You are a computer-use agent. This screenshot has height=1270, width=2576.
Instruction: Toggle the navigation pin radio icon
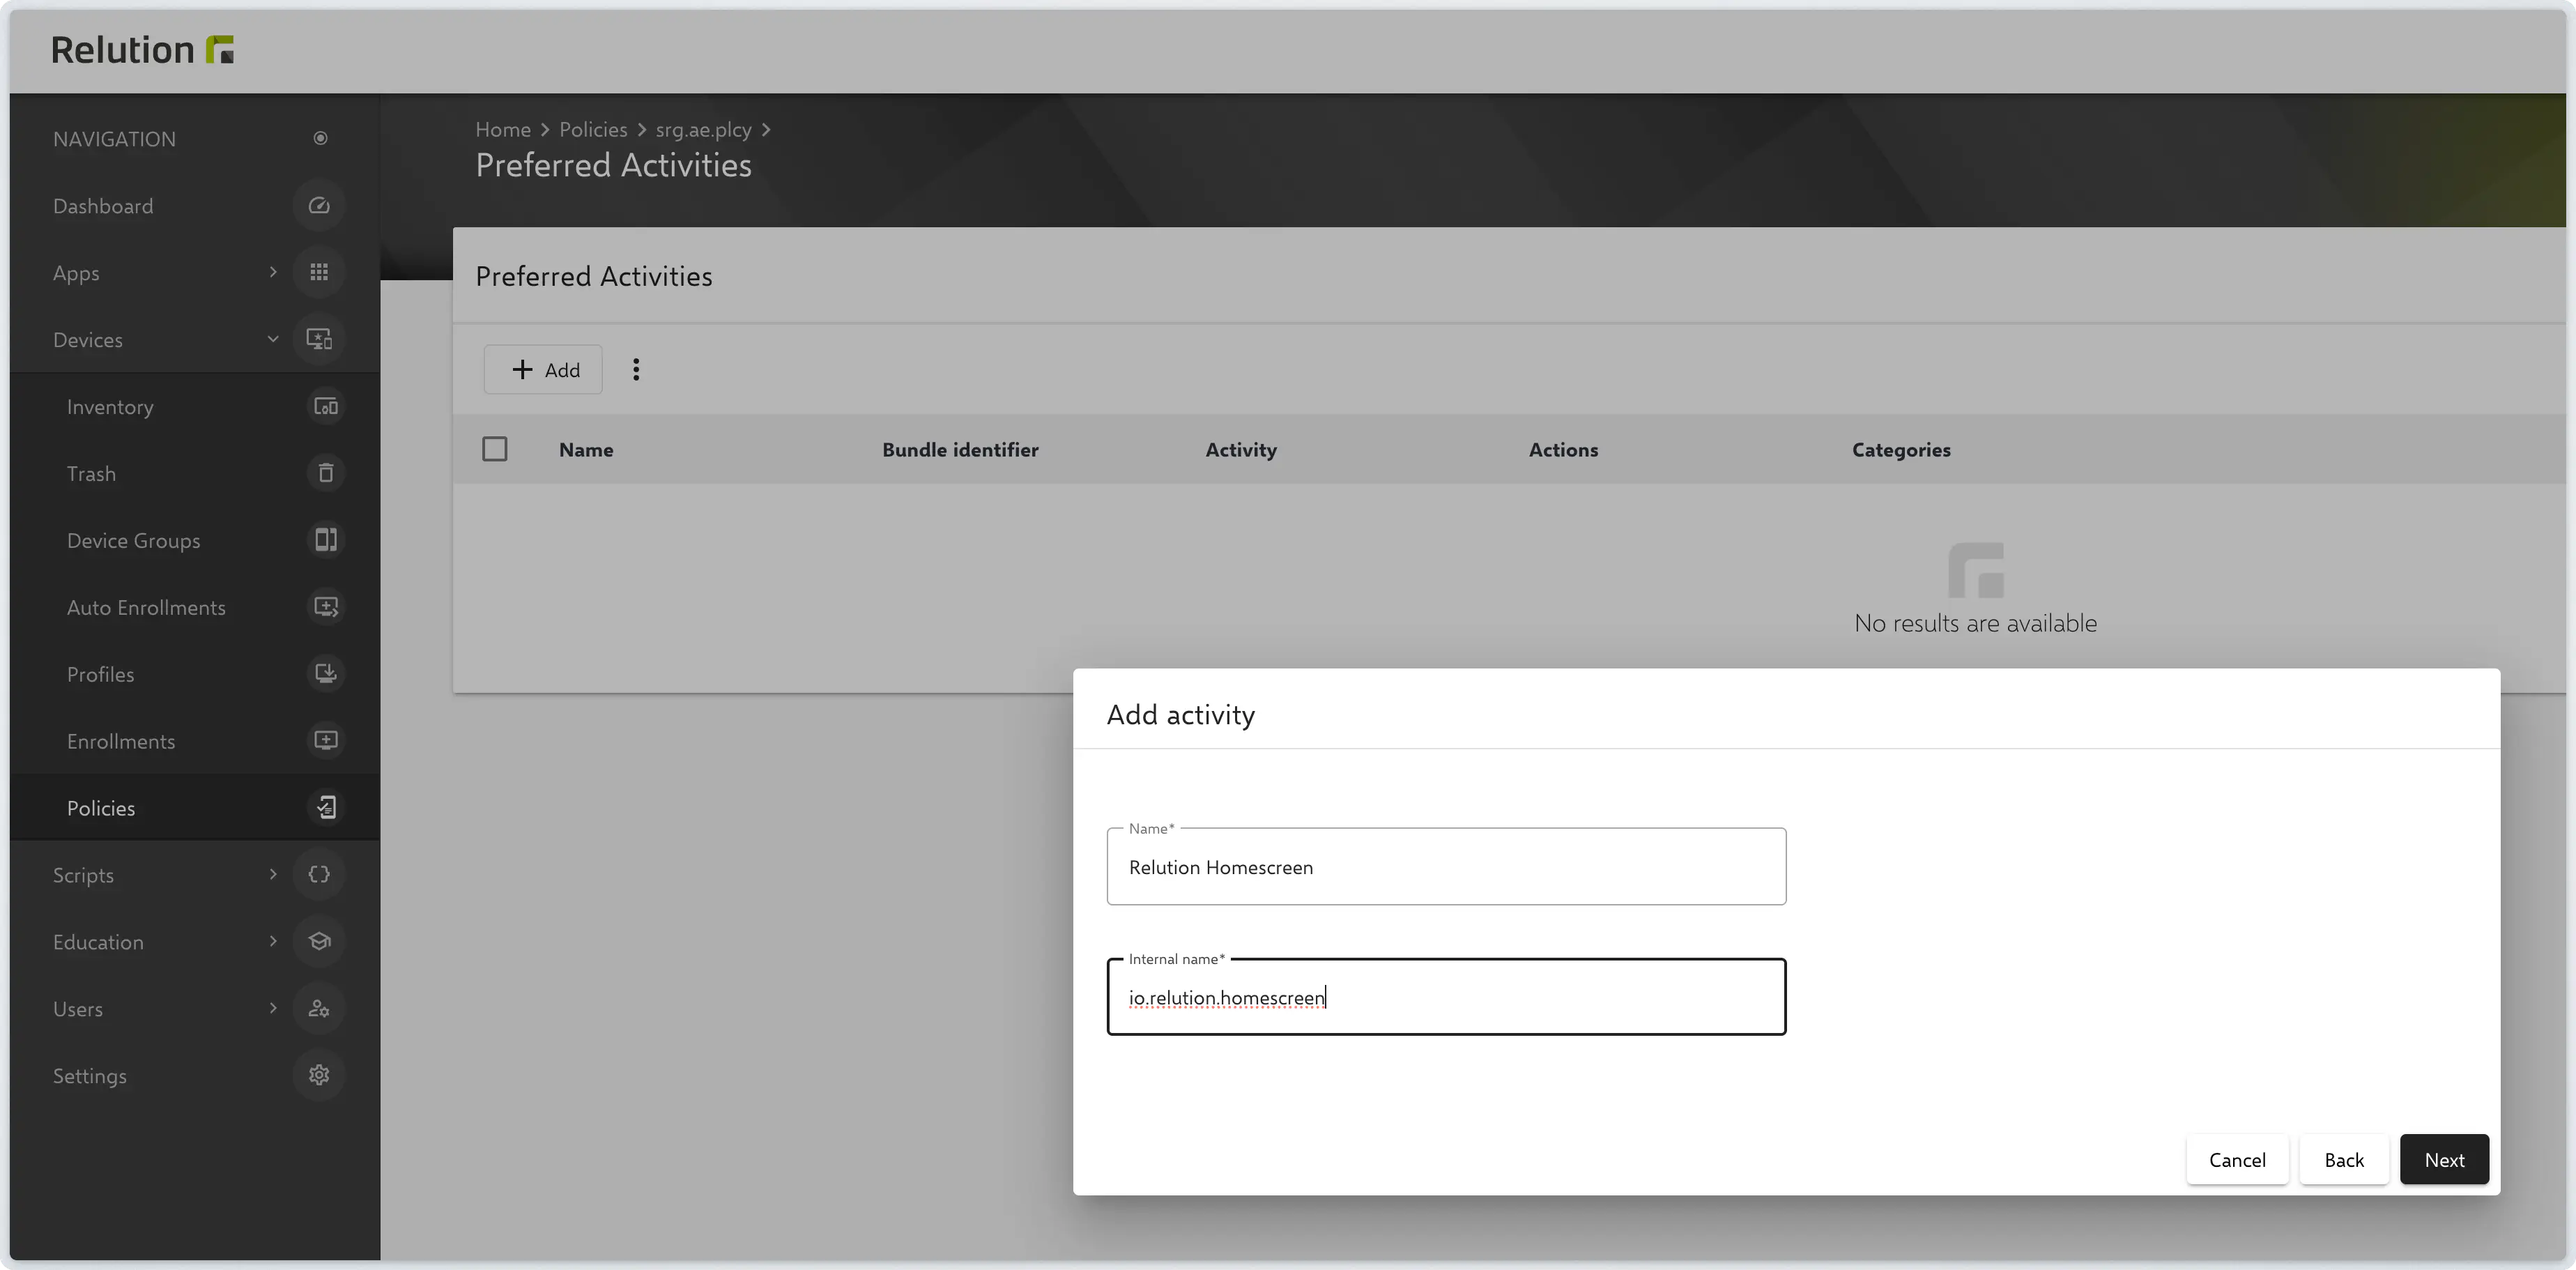pyautogui.click(x=320, y=139)
